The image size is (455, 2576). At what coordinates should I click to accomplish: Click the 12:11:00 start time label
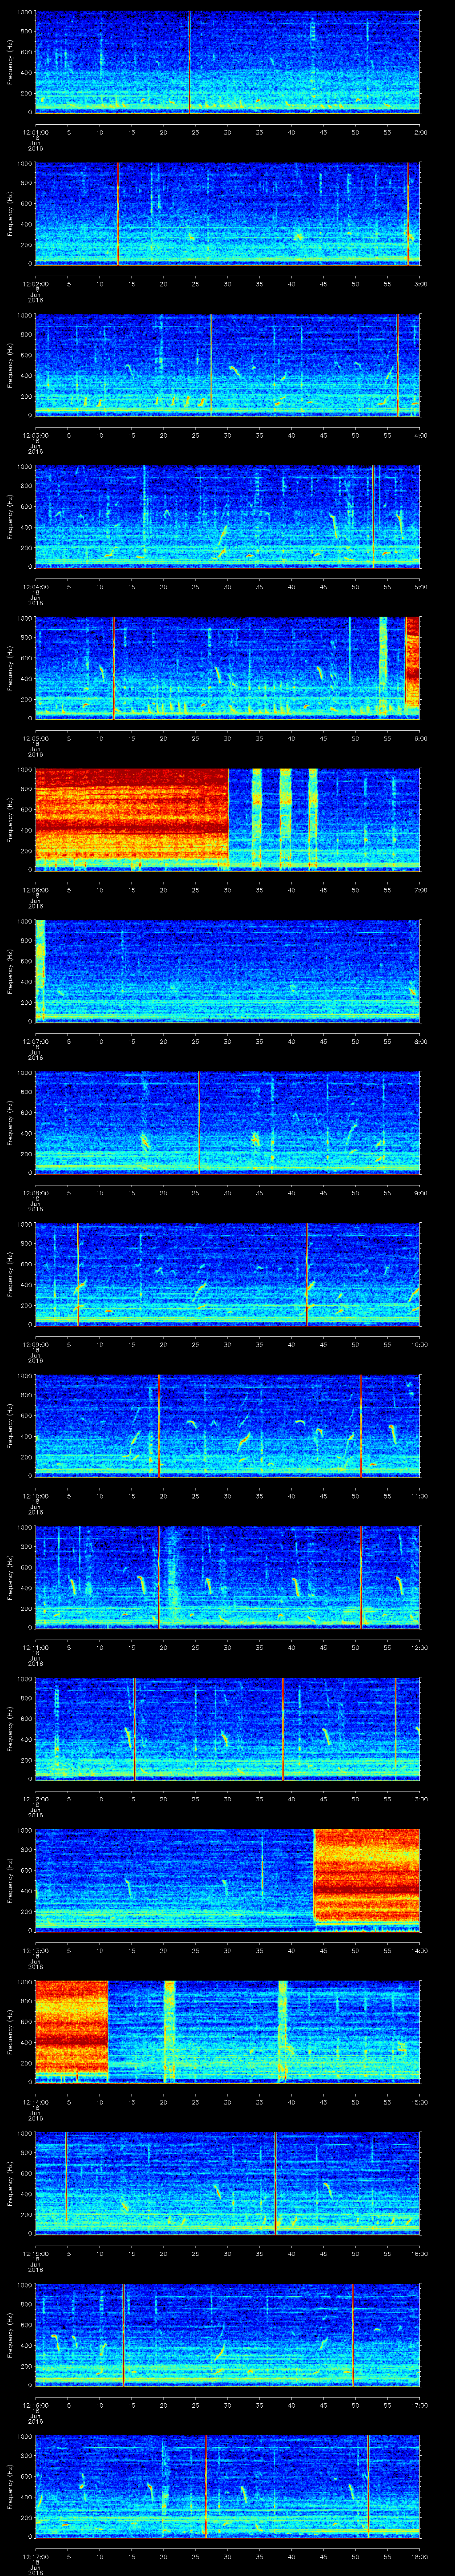(x=36, y=1647)
